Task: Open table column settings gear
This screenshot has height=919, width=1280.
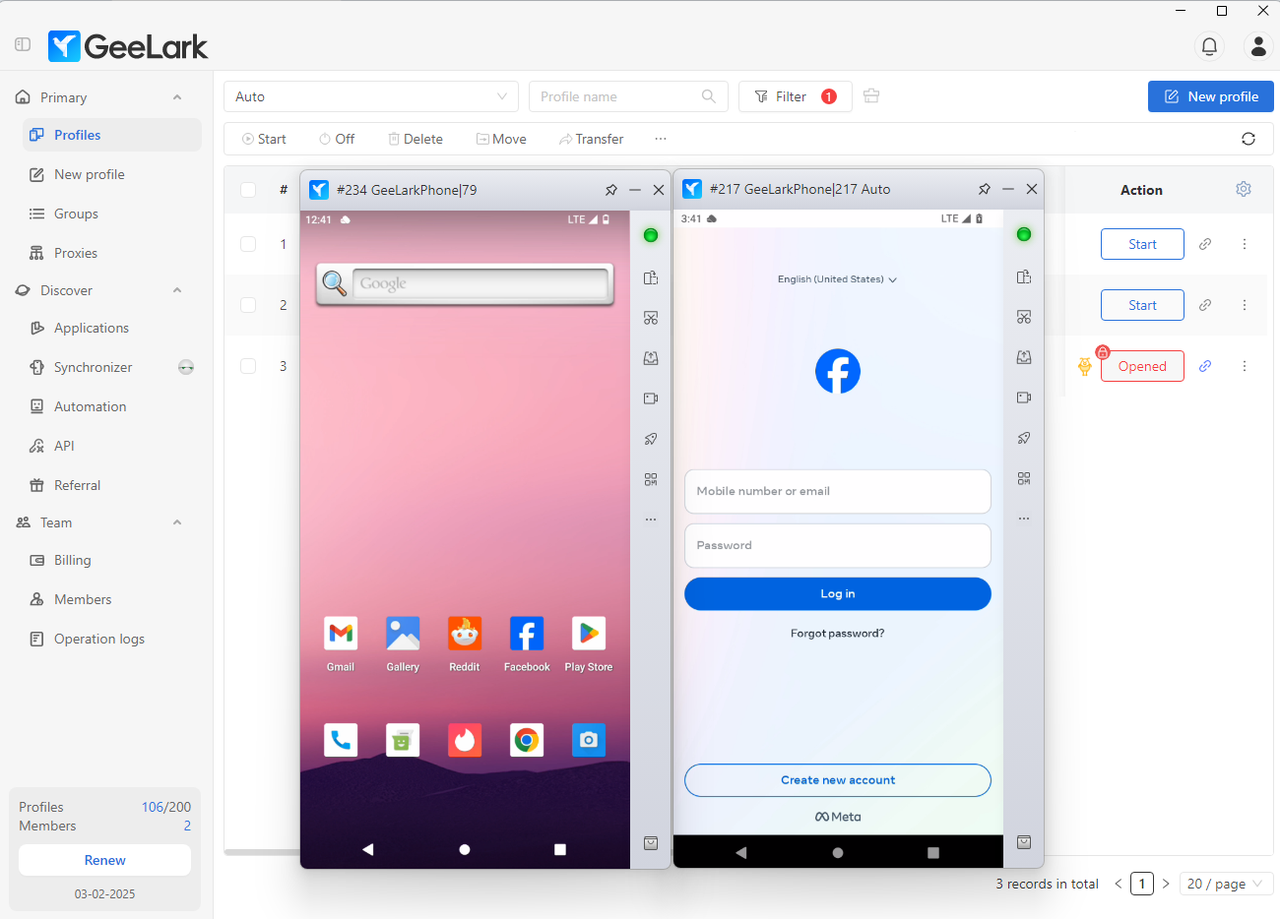Action: click(x=1243, y=189)
